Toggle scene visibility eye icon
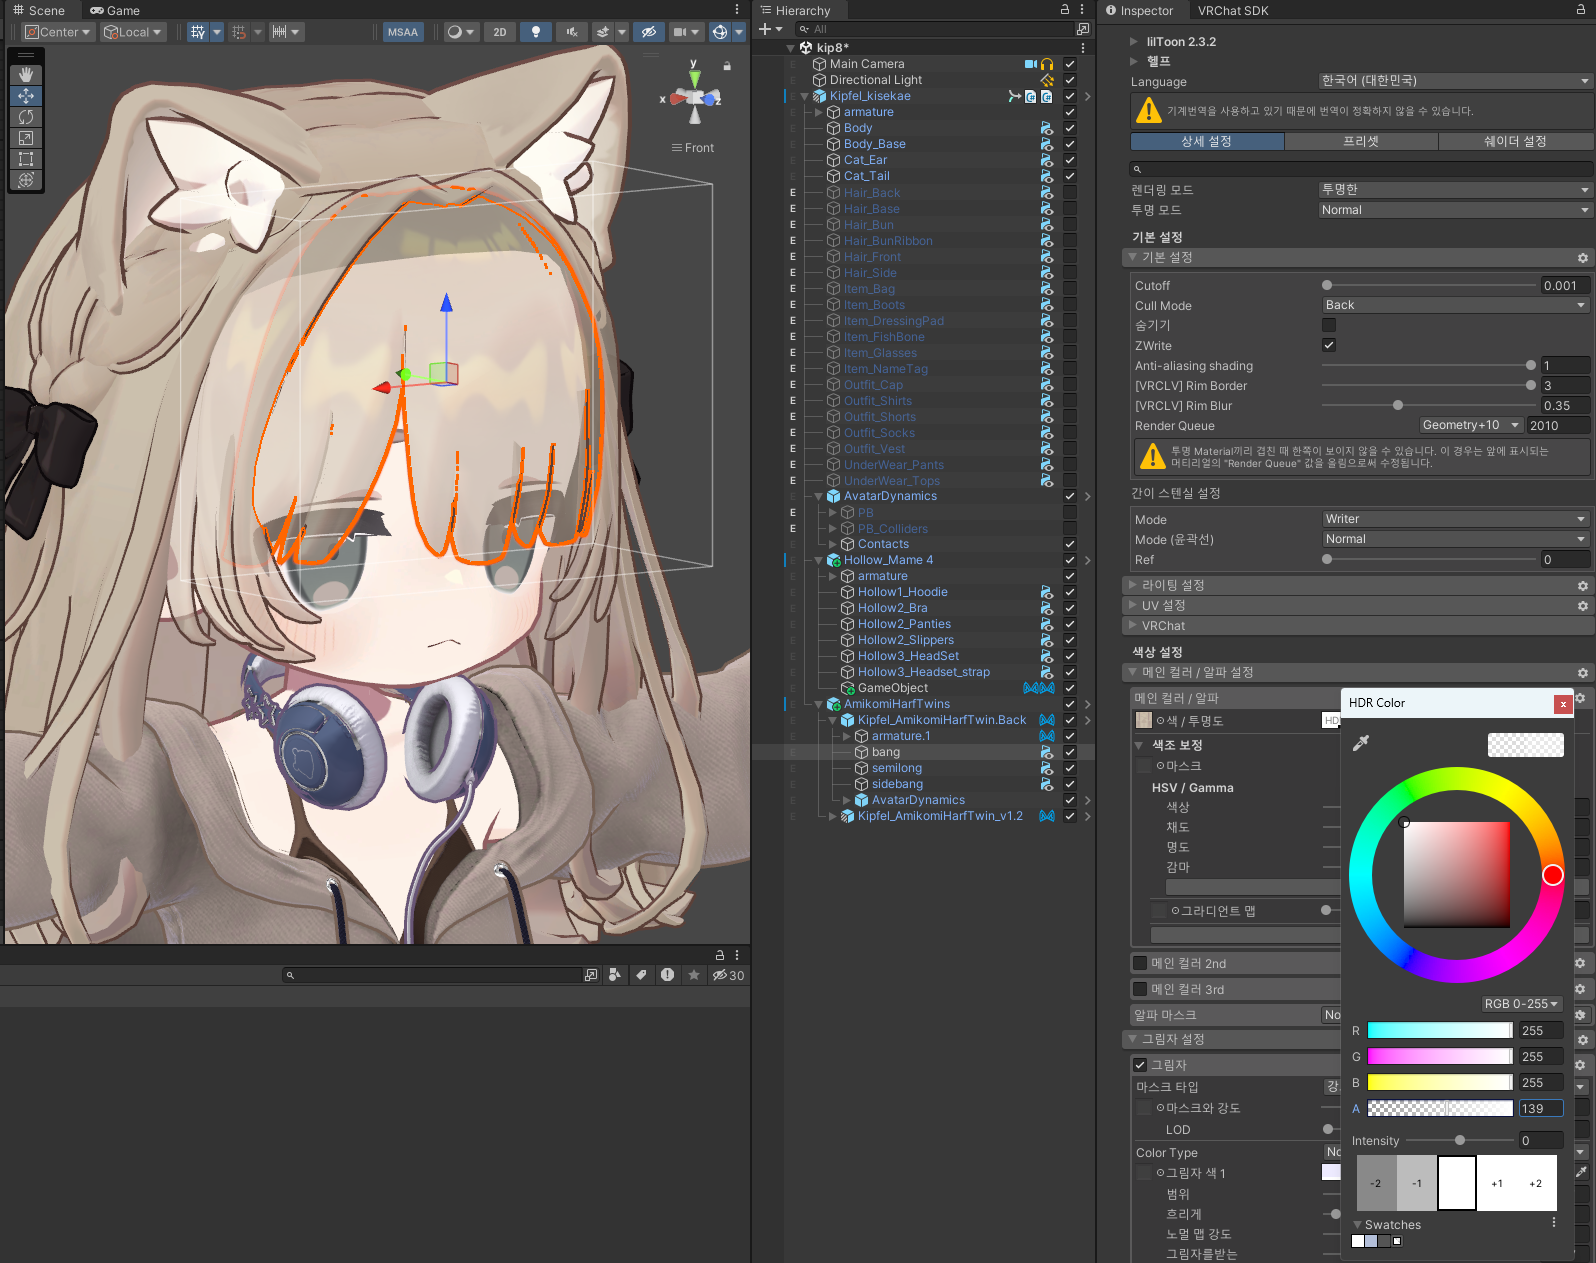This screenshot has width=1596, height=1263. click(649, 32)
